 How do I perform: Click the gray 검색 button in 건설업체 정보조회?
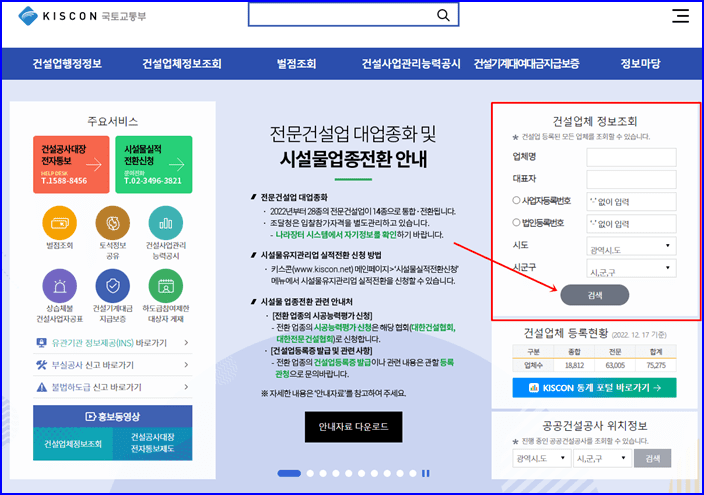pyautogui.click(x=594, y=295)
